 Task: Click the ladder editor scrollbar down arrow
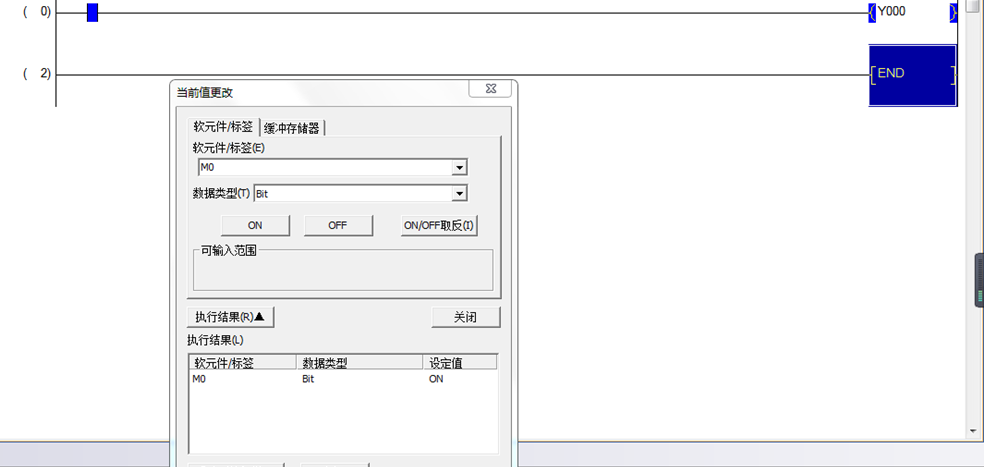click(x=973, y=431)
